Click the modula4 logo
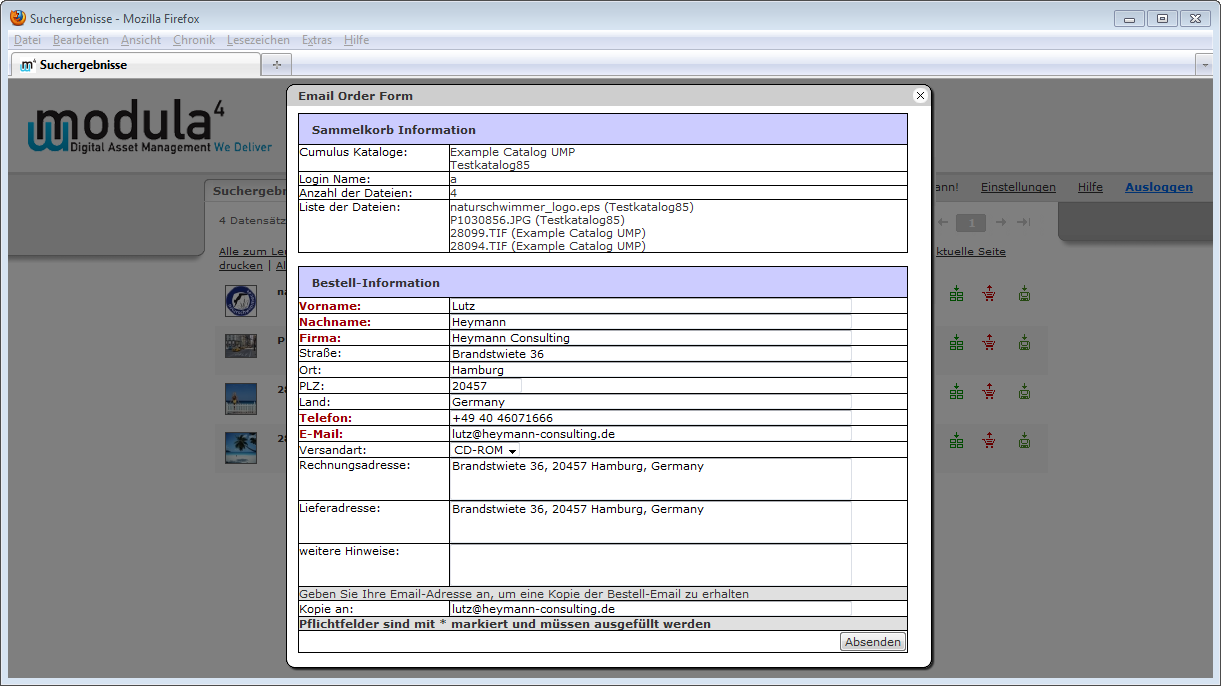This screenshot has width=1221, height=686. (150, 126)
